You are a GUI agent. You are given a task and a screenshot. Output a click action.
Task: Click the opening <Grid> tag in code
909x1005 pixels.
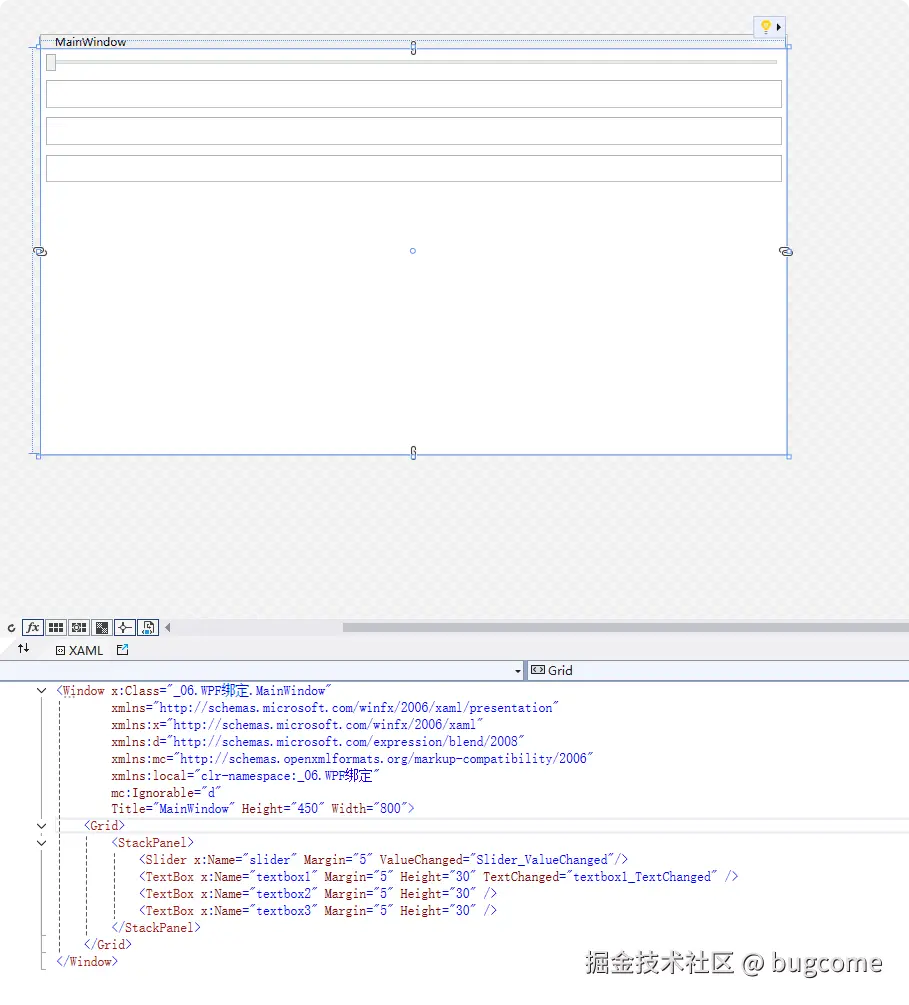(104, 826)
